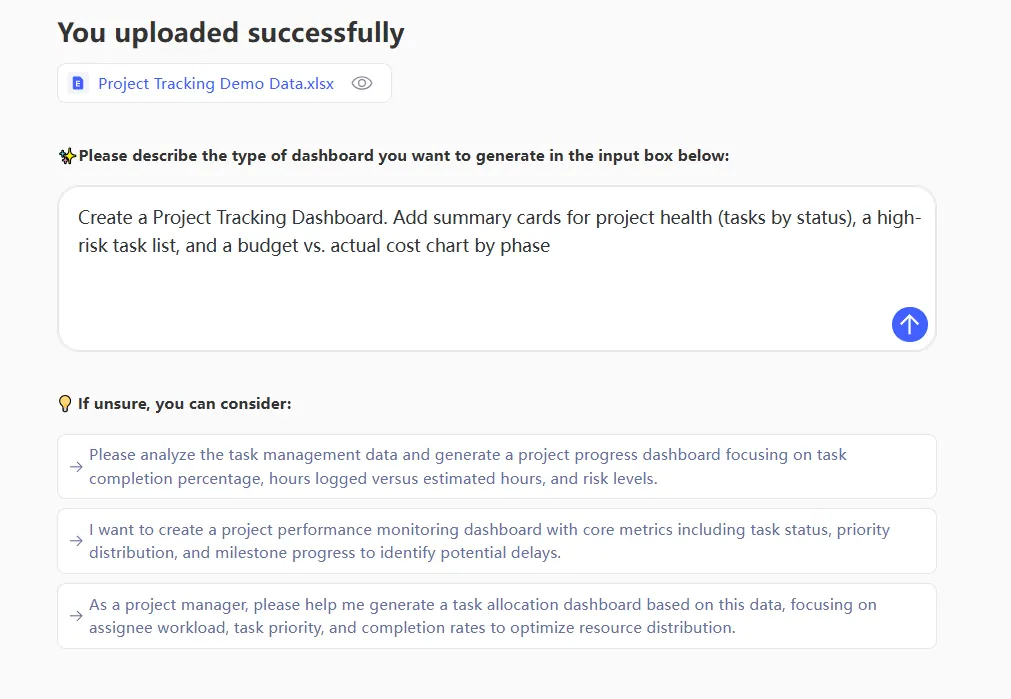Click the arrow icon on the performance monitoring suggestion
This screenshot has width=1011, height=699.
pos(77,541)
